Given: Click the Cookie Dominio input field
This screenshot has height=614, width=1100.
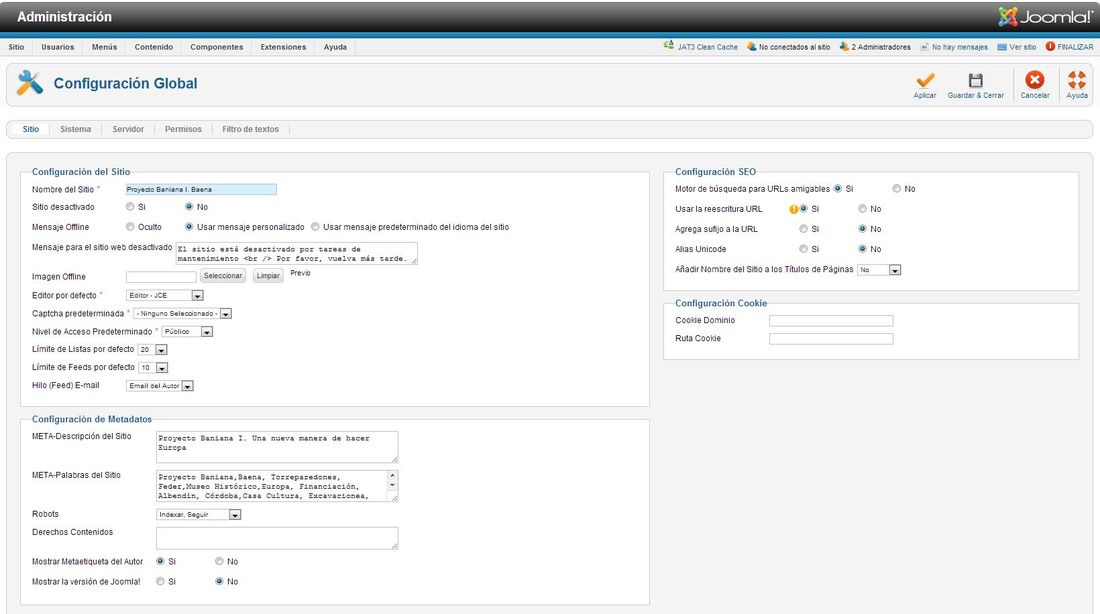Looking at the screenshot, I should 830,321.
